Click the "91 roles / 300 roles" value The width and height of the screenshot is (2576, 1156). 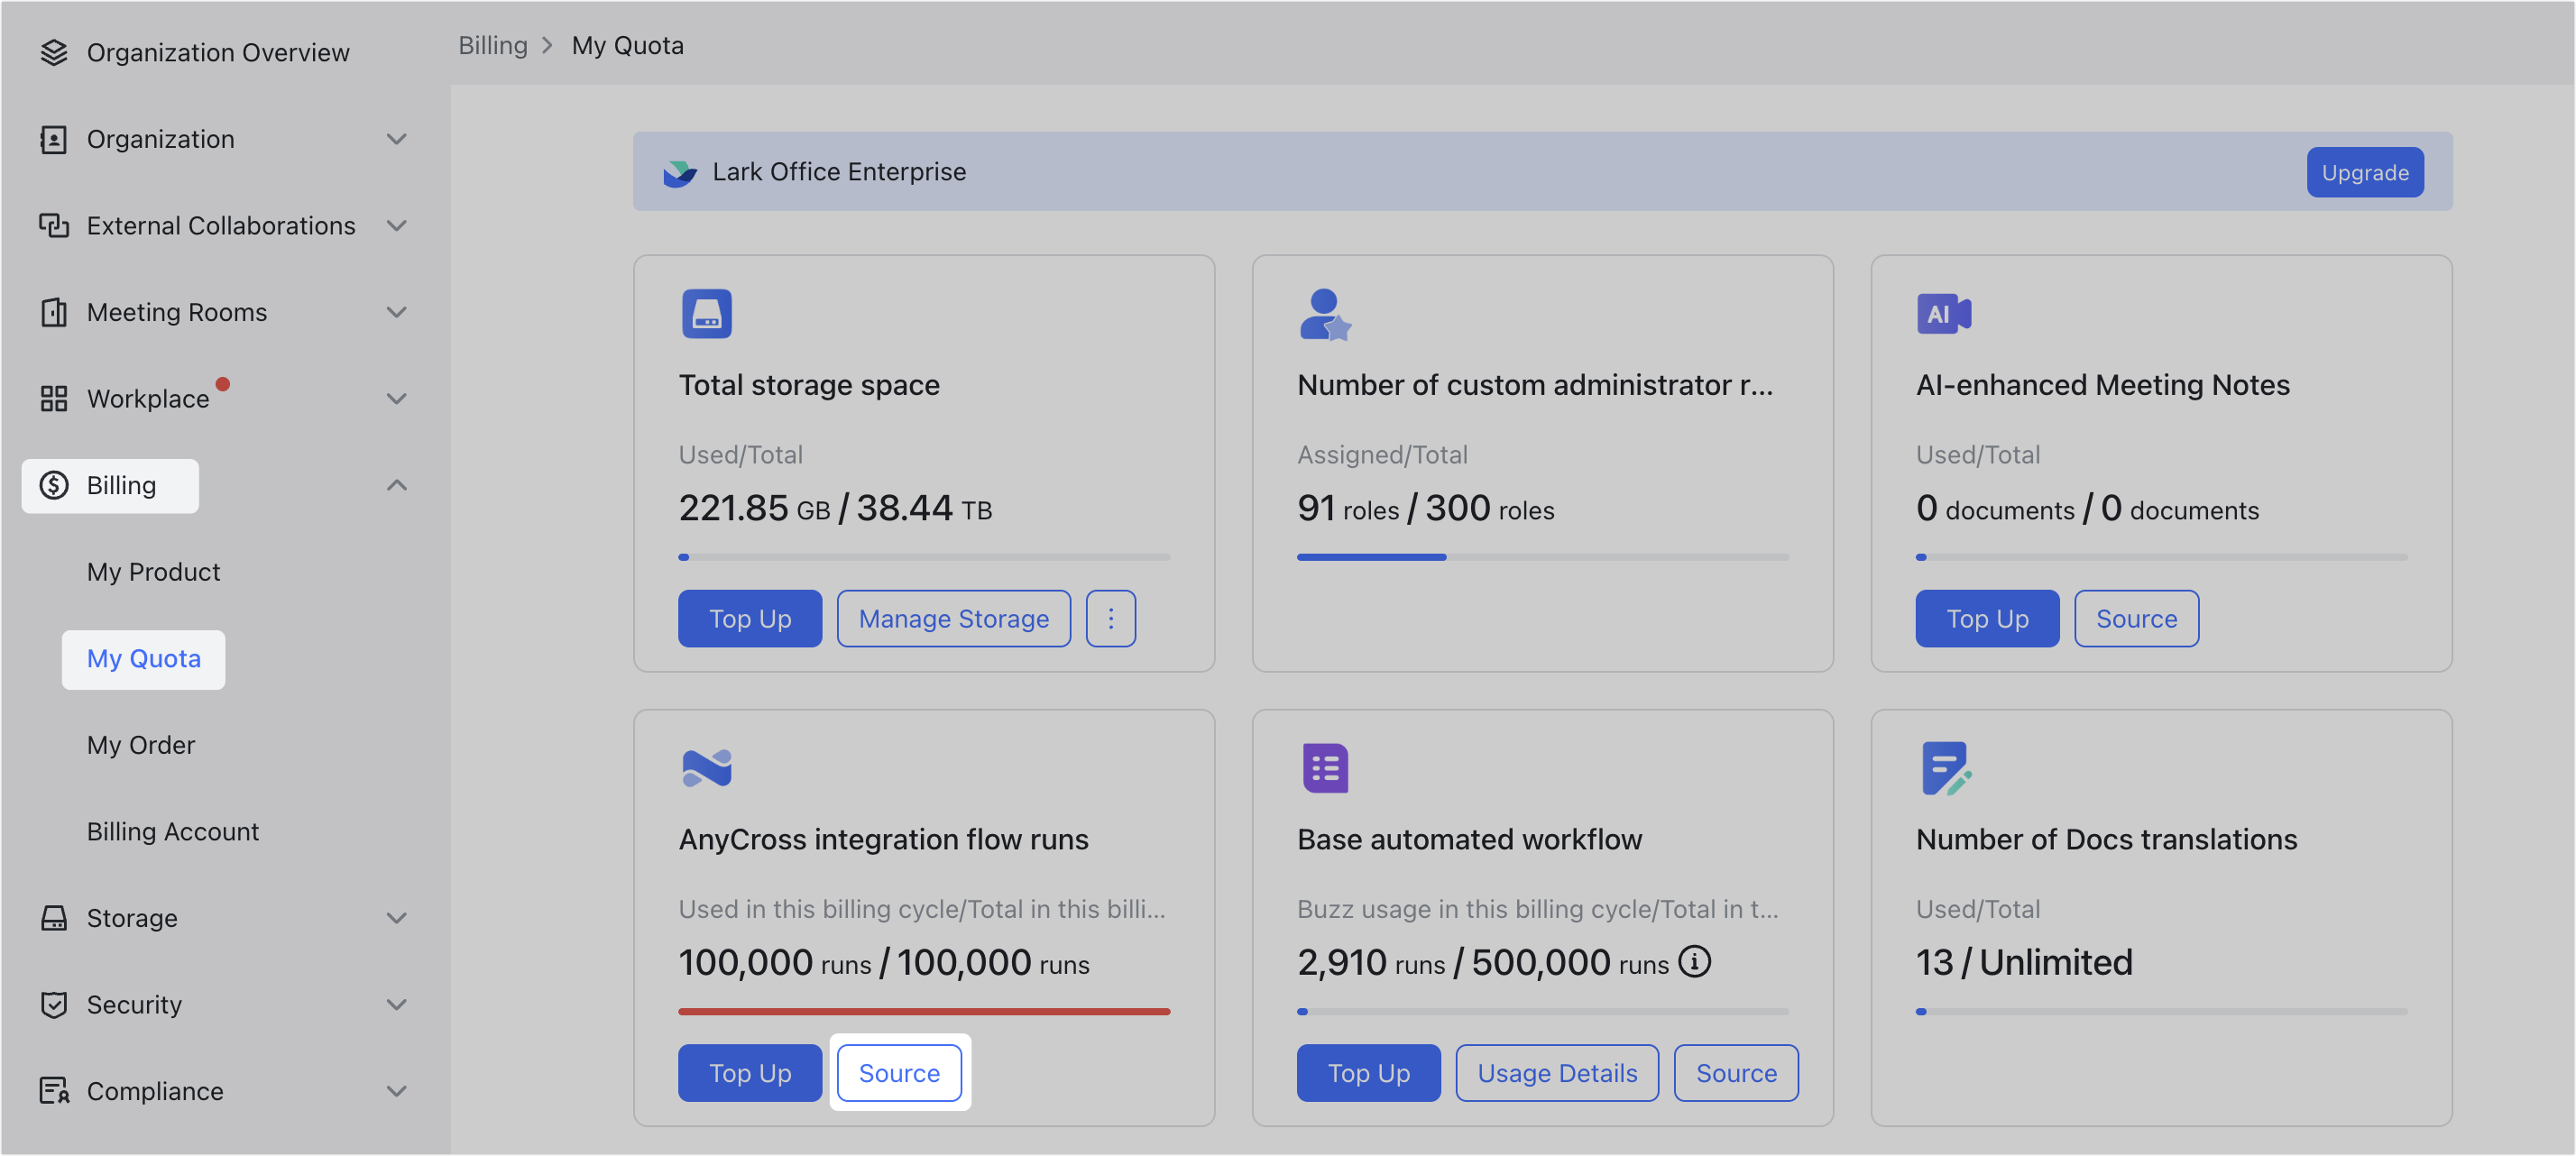(x=1426, y=508)
